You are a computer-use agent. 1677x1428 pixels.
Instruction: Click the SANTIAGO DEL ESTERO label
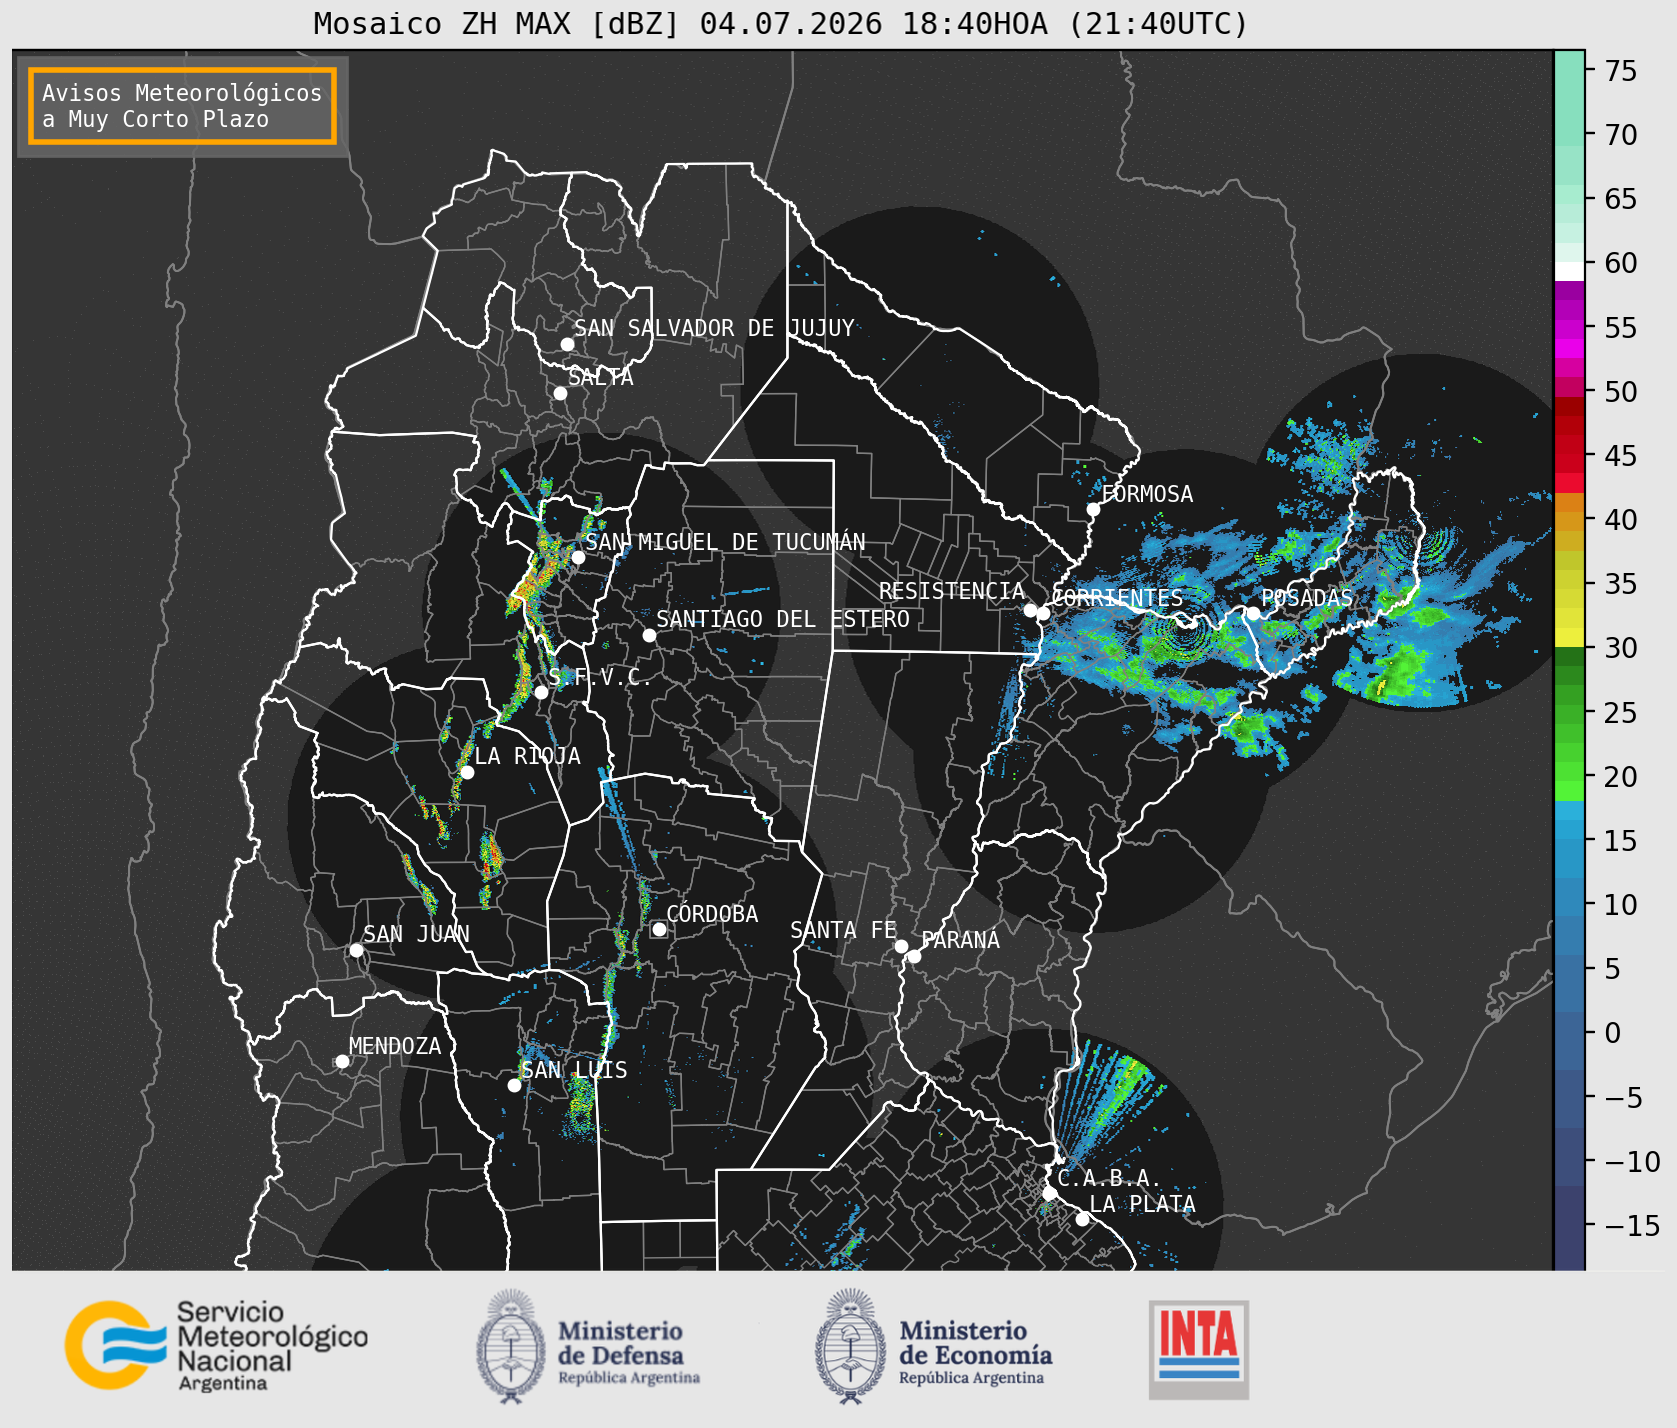click(783, 619)
